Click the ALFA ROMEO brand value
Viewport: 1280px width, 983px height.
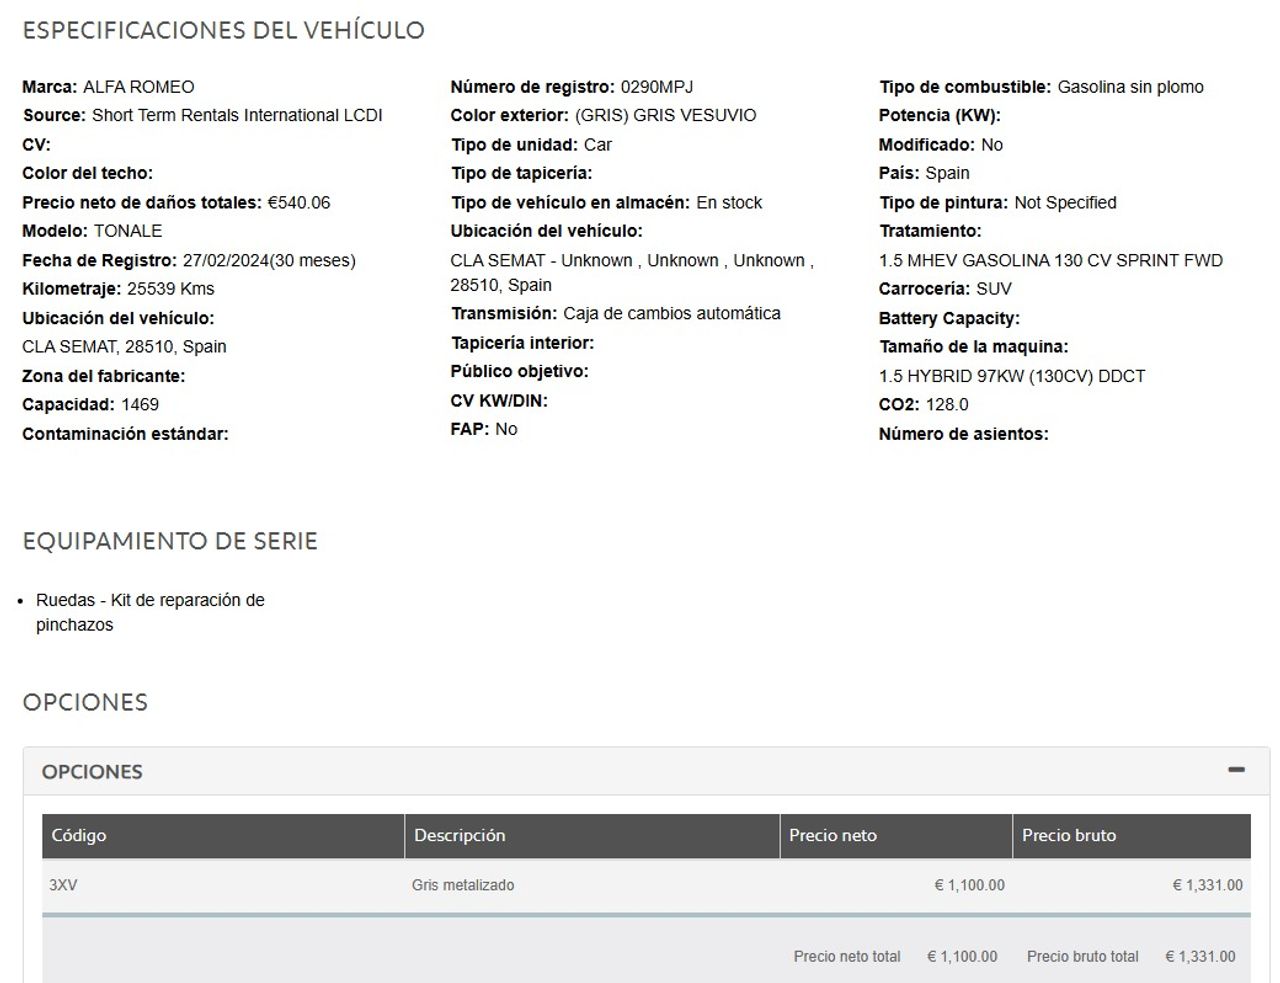coord(139,87)
